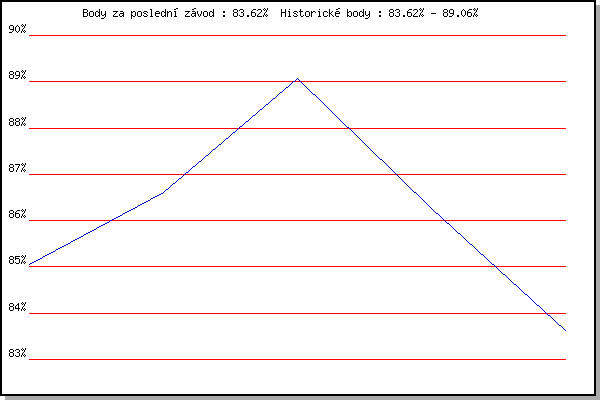The width and height of the screenshot is (600, 400).
Task: Select the 83% y-axis label
Action: (17, 353)
